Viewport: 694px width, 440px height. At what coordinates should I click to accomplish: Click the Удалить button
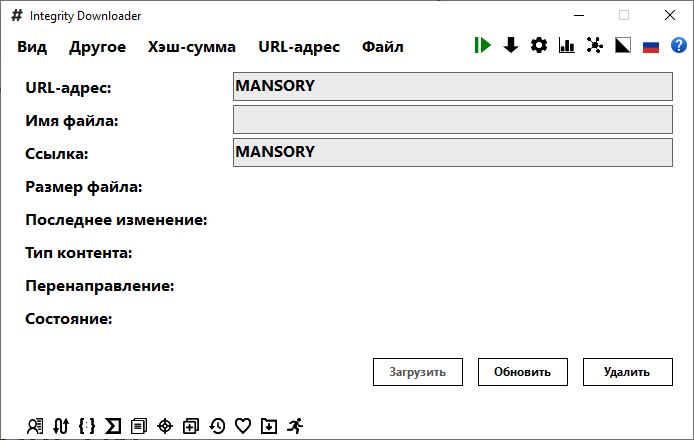(628, 372)
